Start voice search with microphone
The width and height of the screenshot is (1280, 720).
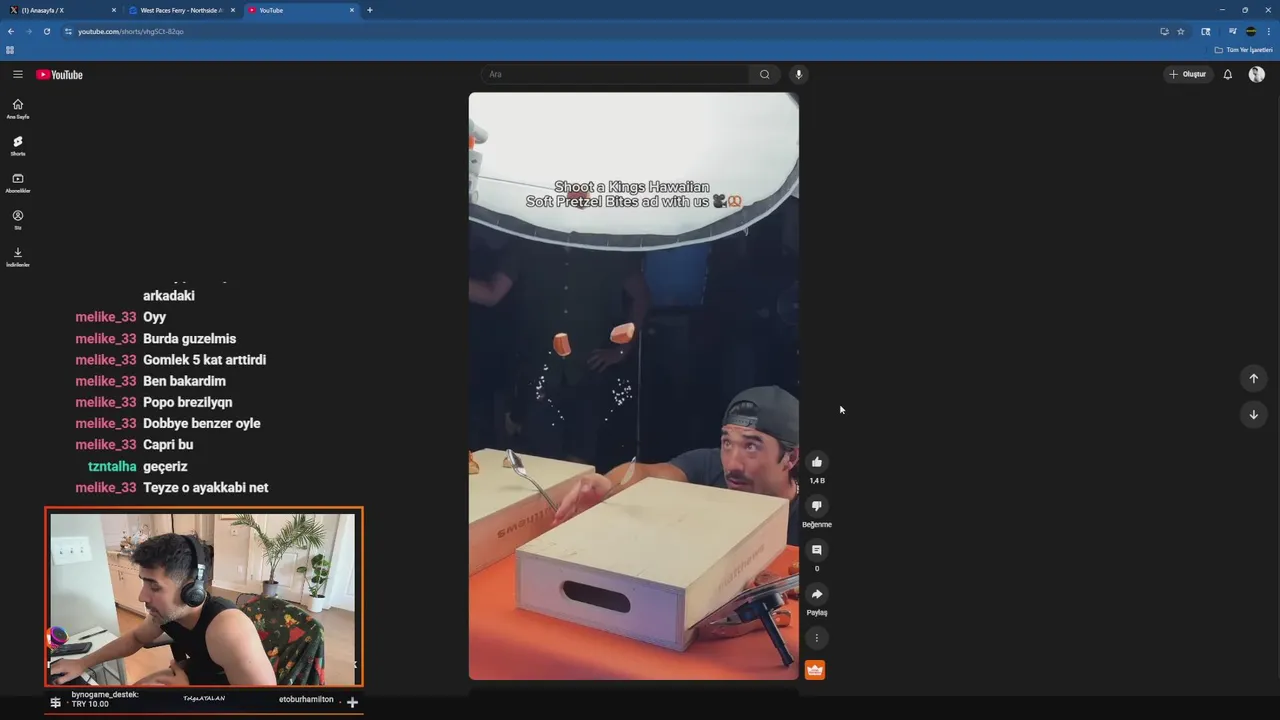(x=798, y=74)
